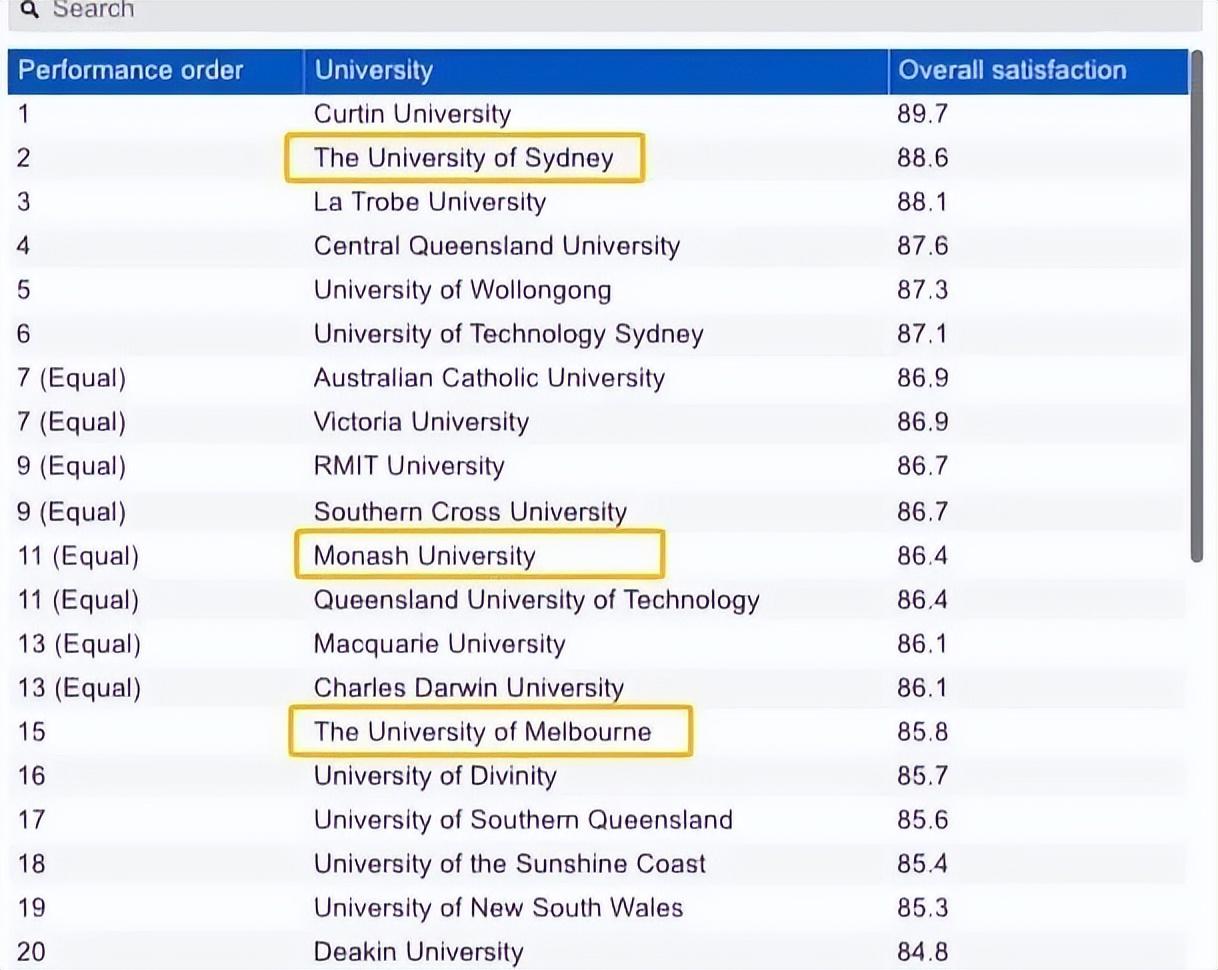
Task: Select University of Technology Sydney
Action: pos(508,334)
